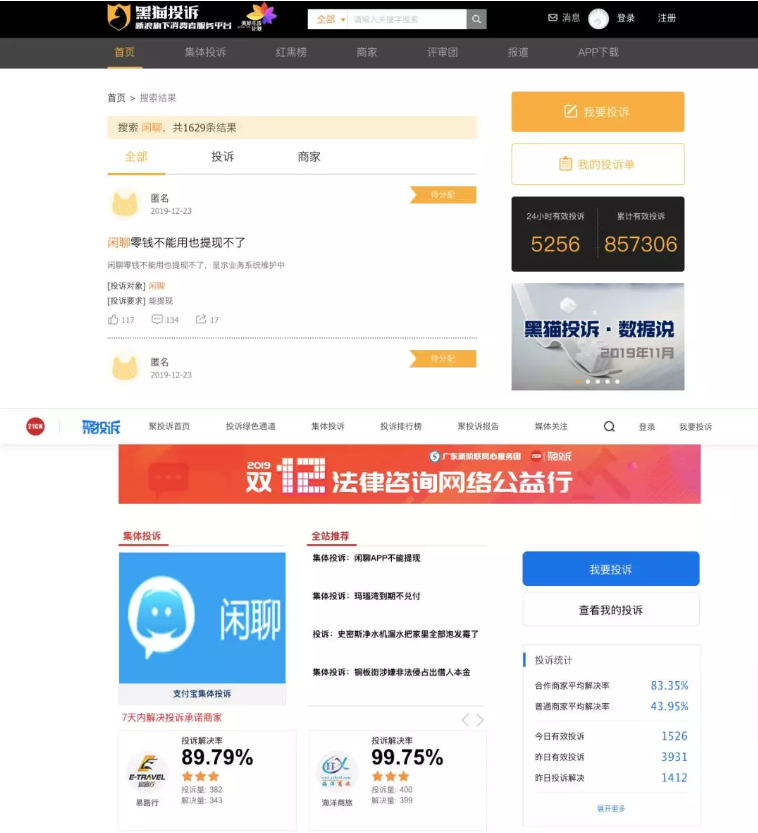Click first complaint's 待分配 status tag

443,195
